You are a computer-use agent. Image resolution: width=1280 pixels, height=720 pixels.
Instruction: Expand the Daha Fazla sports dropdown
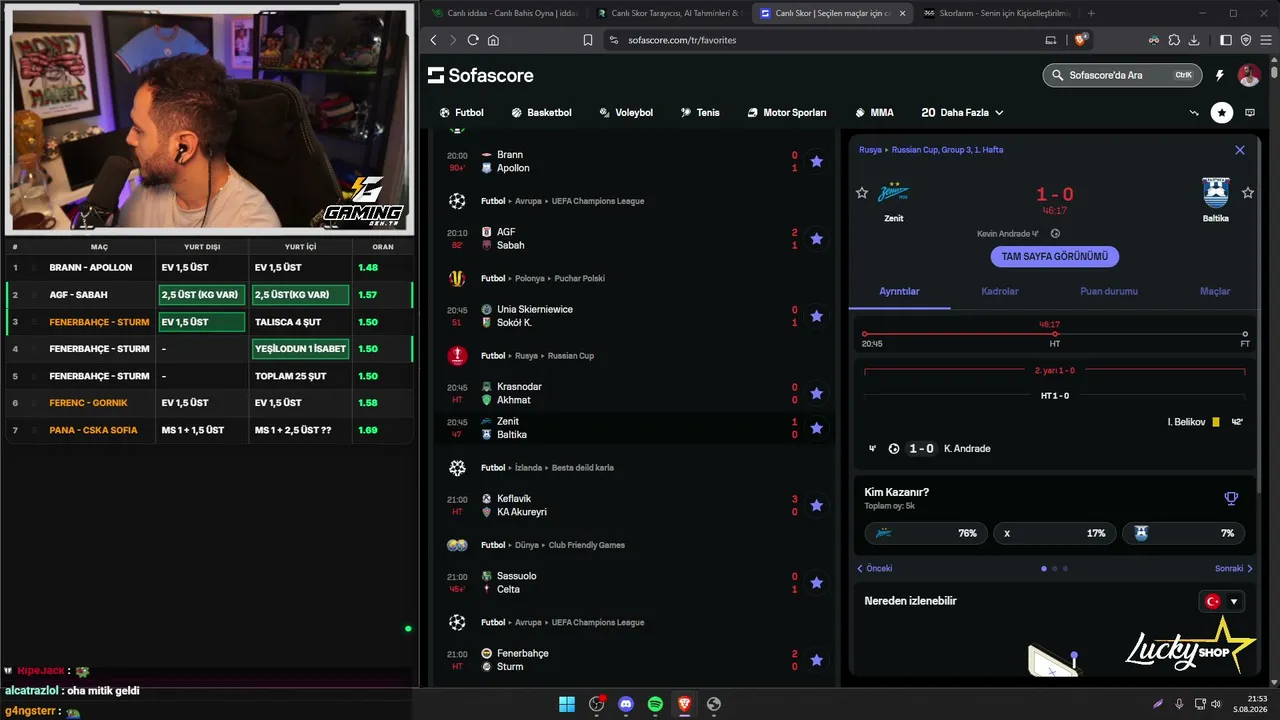pos(962,113)
